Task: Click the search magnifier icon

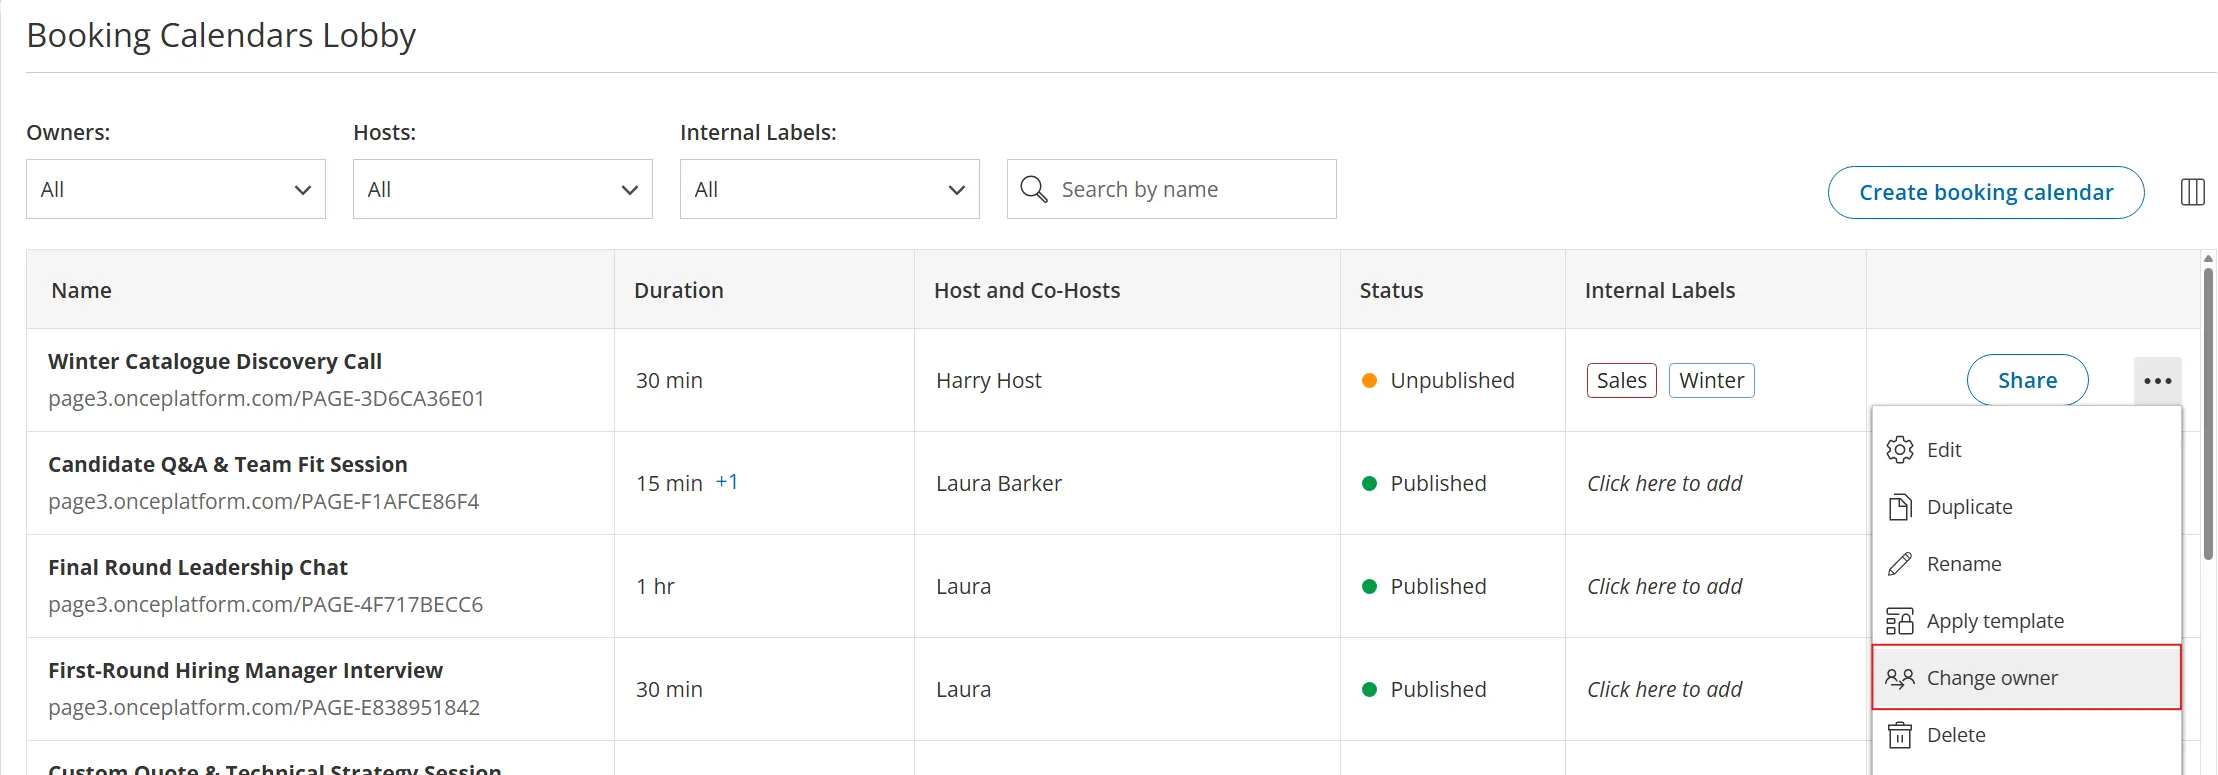Action: (1033, 189)
